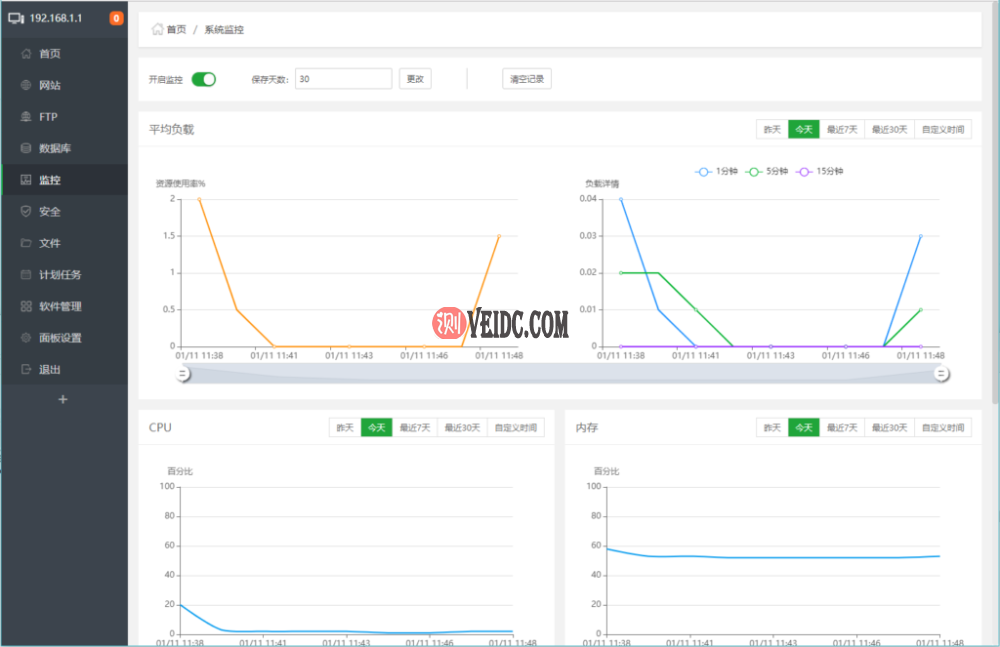This screenshot has width=1000, height=647.
Task: Click the shield icon beside 安全
Action: 26,211
